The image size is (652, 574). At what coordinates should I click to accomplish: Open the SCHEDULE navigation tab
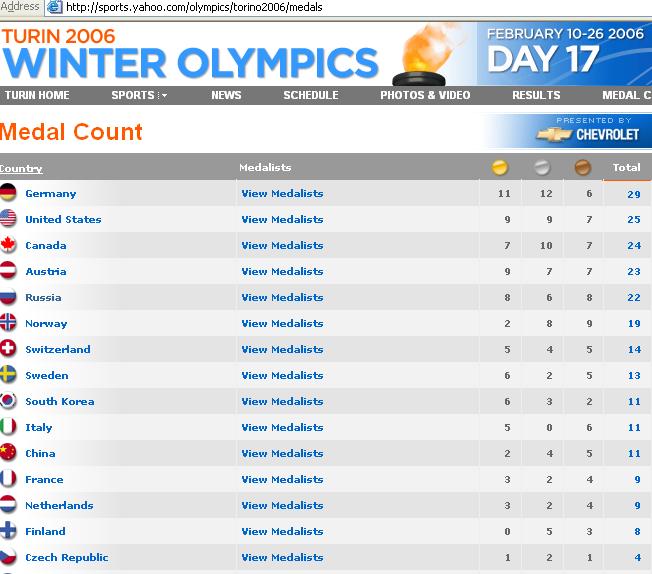pos(311,95)
